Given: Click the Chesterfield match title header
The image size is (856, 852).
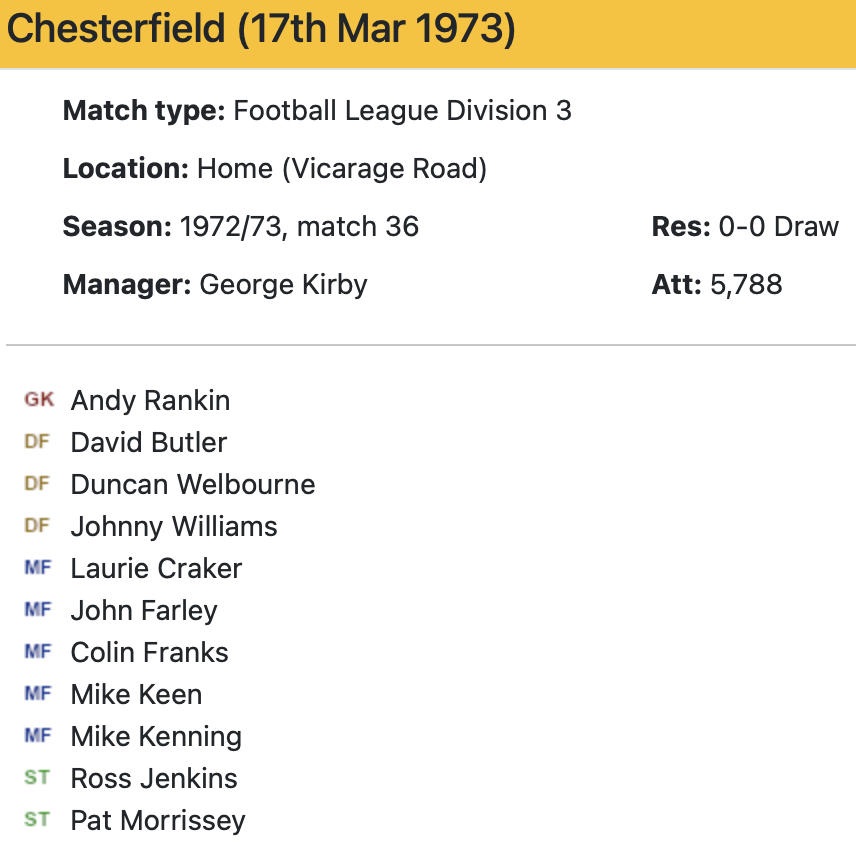Looking at the screenshot, I should click(261, 30).
